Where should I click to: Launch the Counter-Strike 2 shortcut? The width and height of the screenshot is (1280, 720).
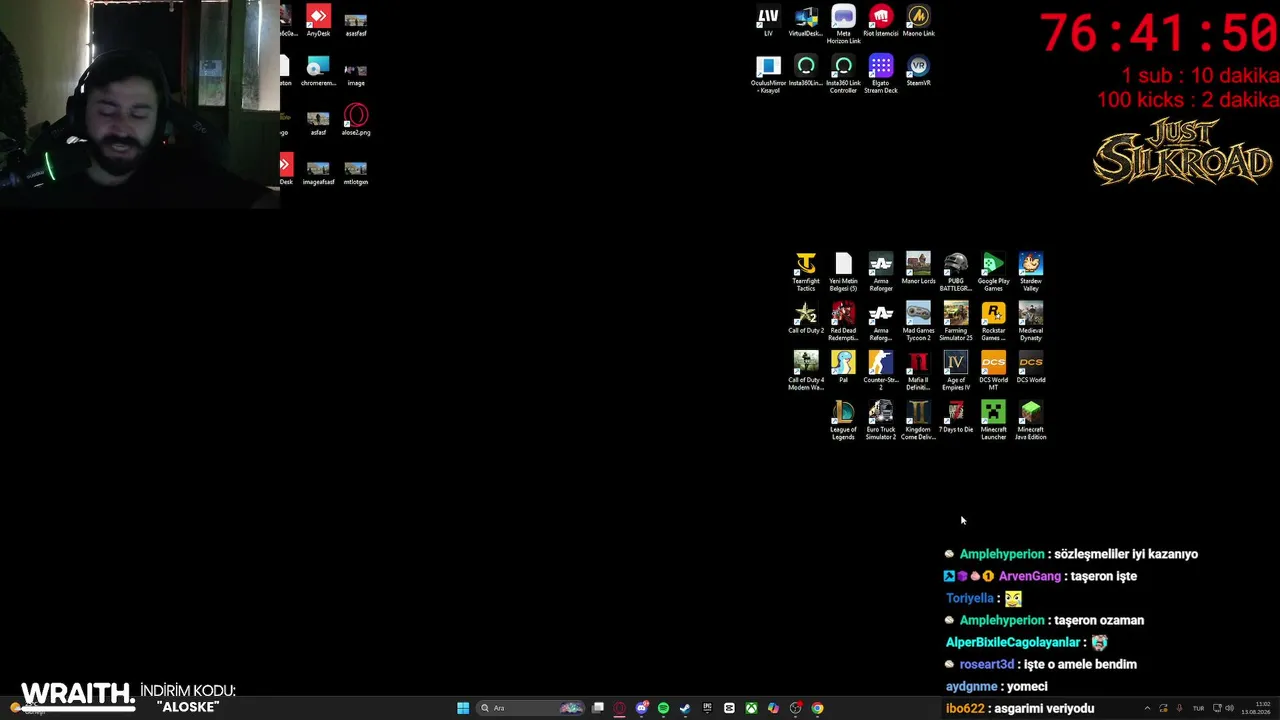(x=881, y=370)
